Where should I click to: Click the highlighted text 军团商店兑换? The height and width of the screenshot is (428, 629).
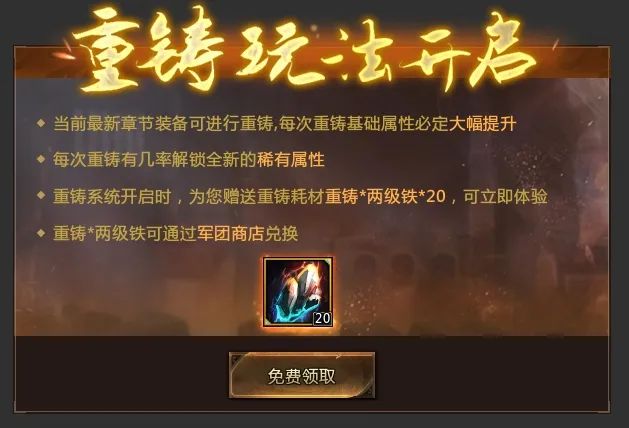pos(247,233)
